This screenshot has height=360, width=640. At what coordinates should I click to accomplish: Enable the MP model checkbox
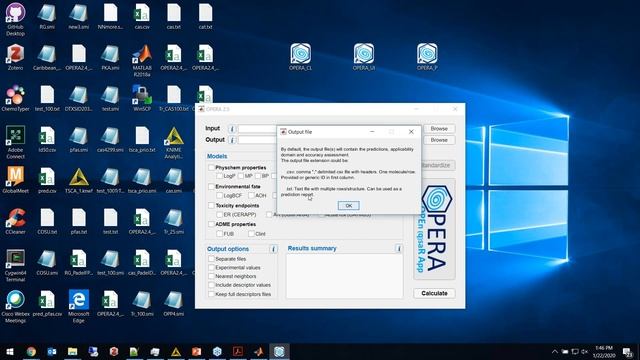pyautogui.click(x=241, y=176)
